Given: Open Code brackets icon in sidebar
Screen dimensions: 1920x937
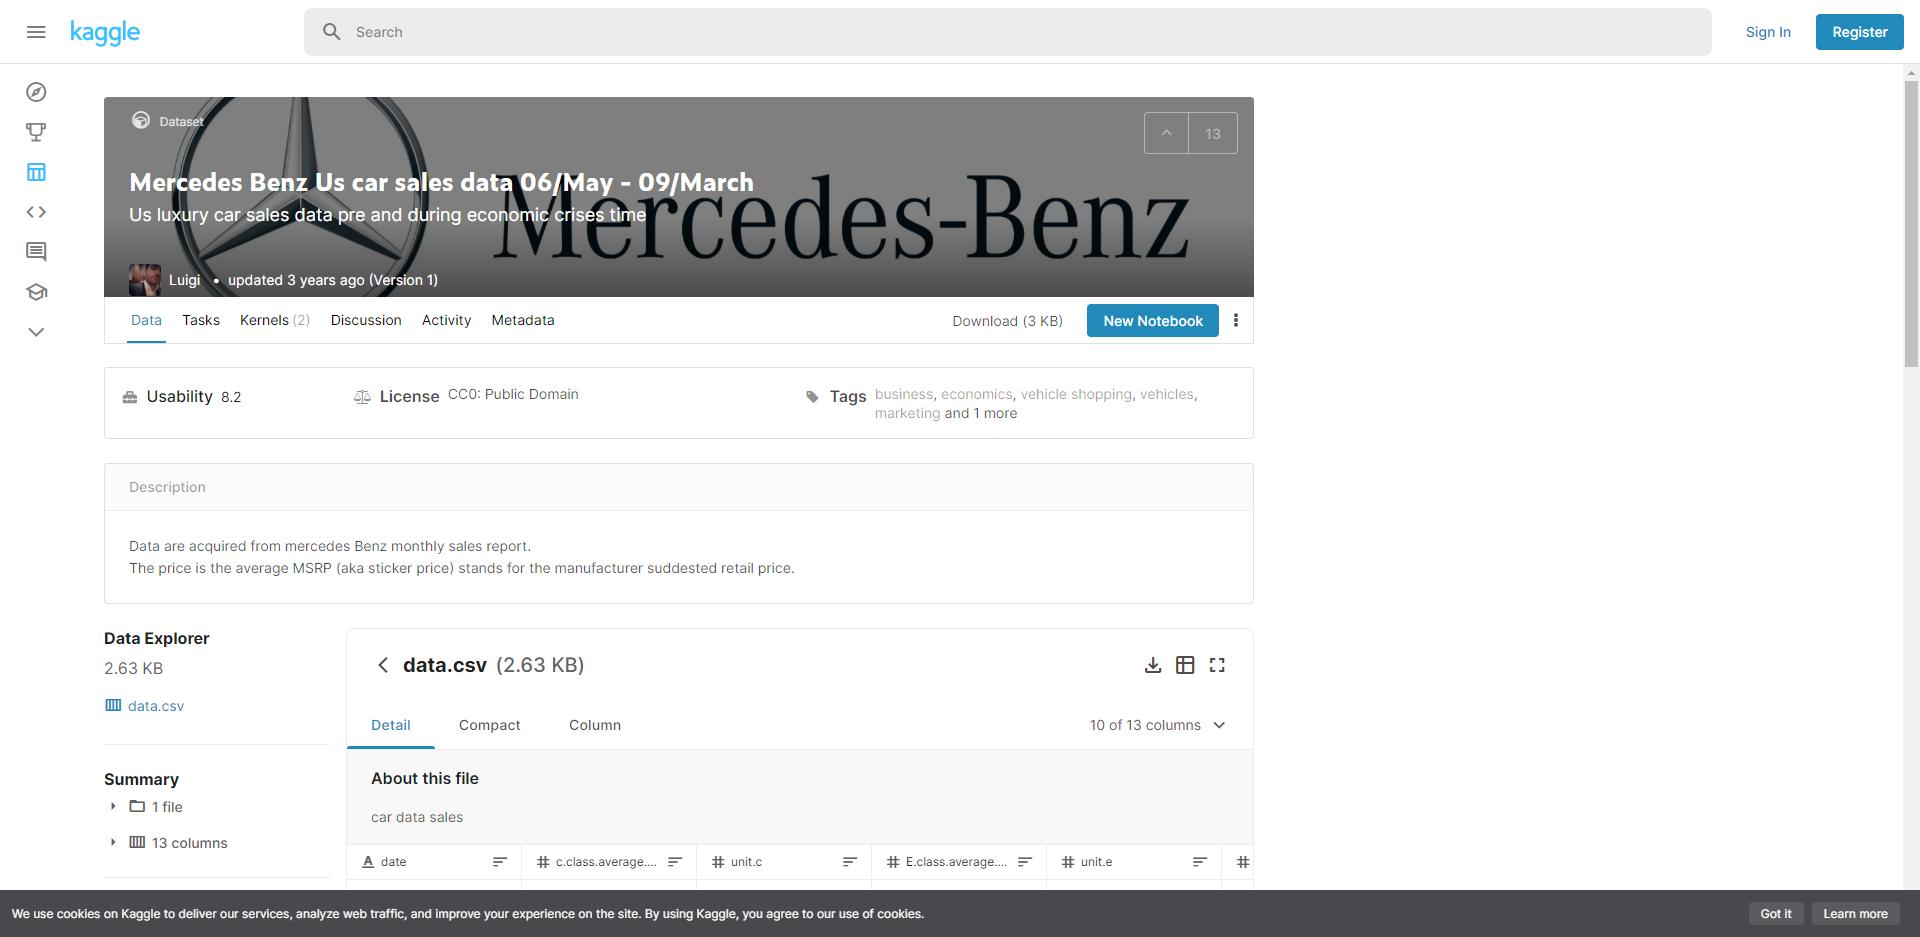Looking at the screenshot, I should tap(36, 212).
